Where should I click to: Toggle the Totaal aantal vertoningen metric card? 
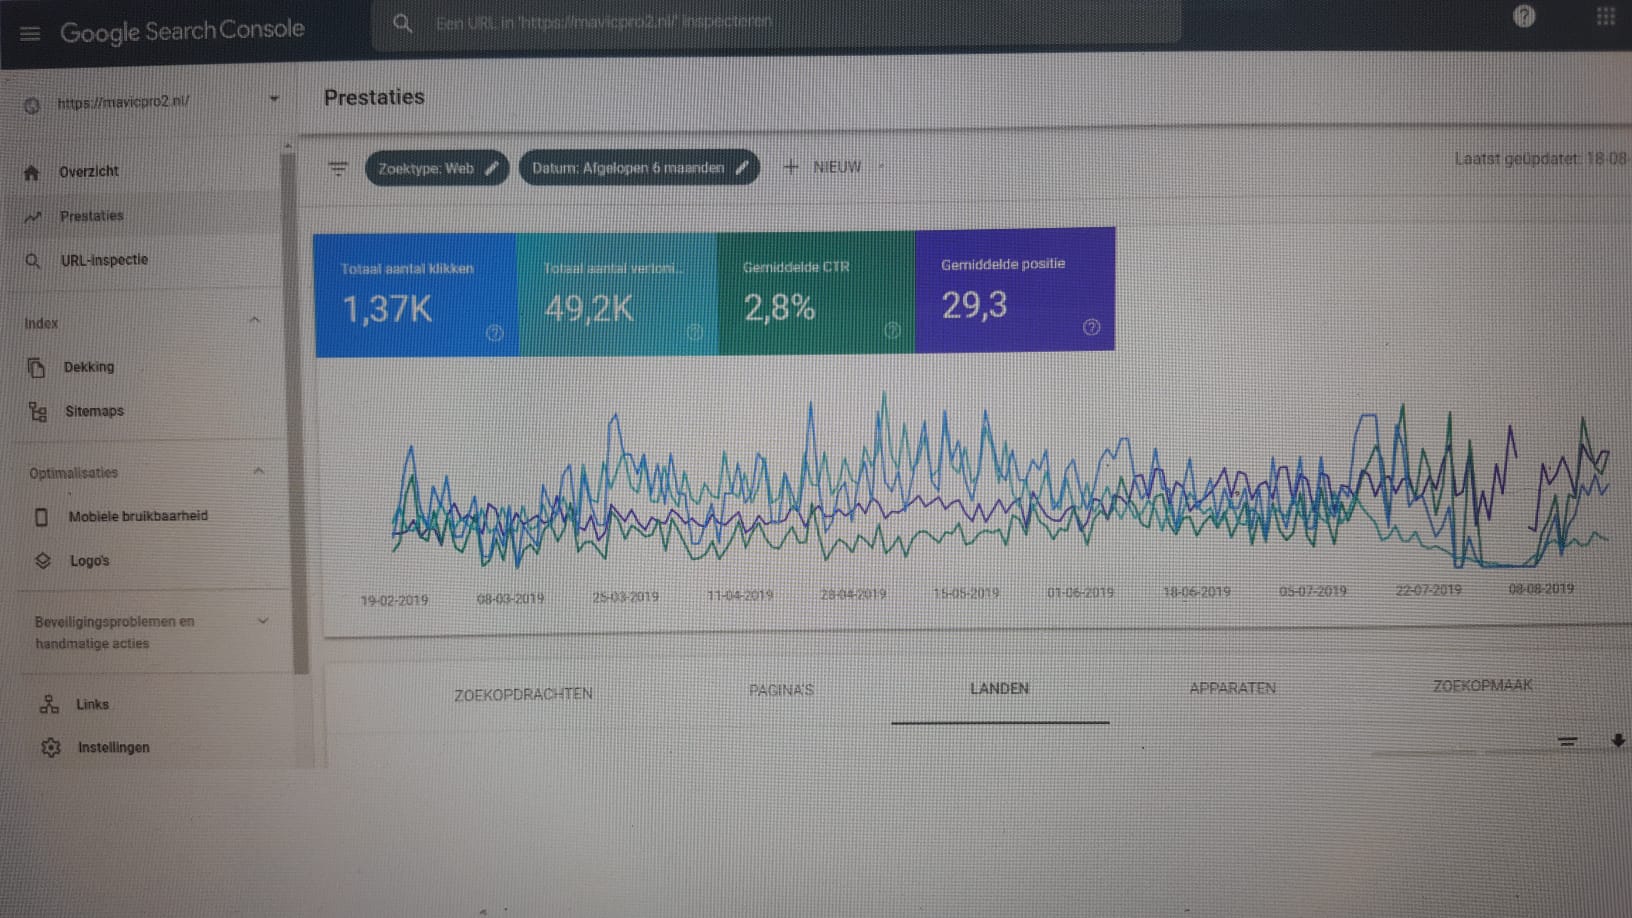[x=617, y=294]
